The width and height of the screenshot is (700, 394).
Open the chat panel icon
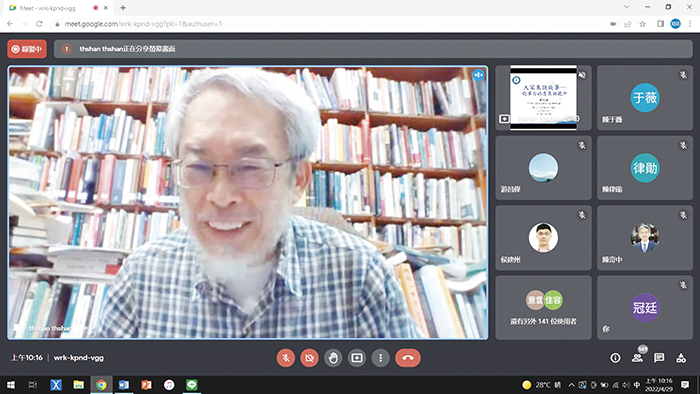pyautogui.click(x=659, y=358)
